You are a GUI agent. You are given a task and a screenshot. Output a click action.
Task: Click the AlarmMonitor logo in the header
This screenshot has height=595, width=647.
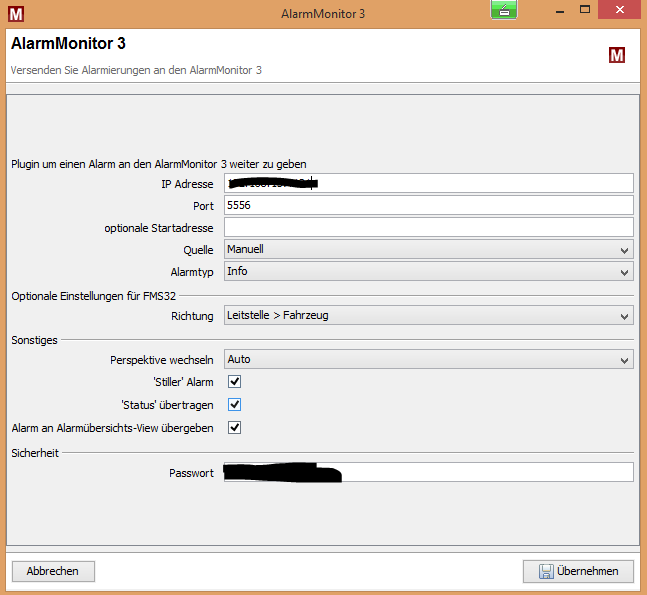pyautogui.click(x=617, y=56)
